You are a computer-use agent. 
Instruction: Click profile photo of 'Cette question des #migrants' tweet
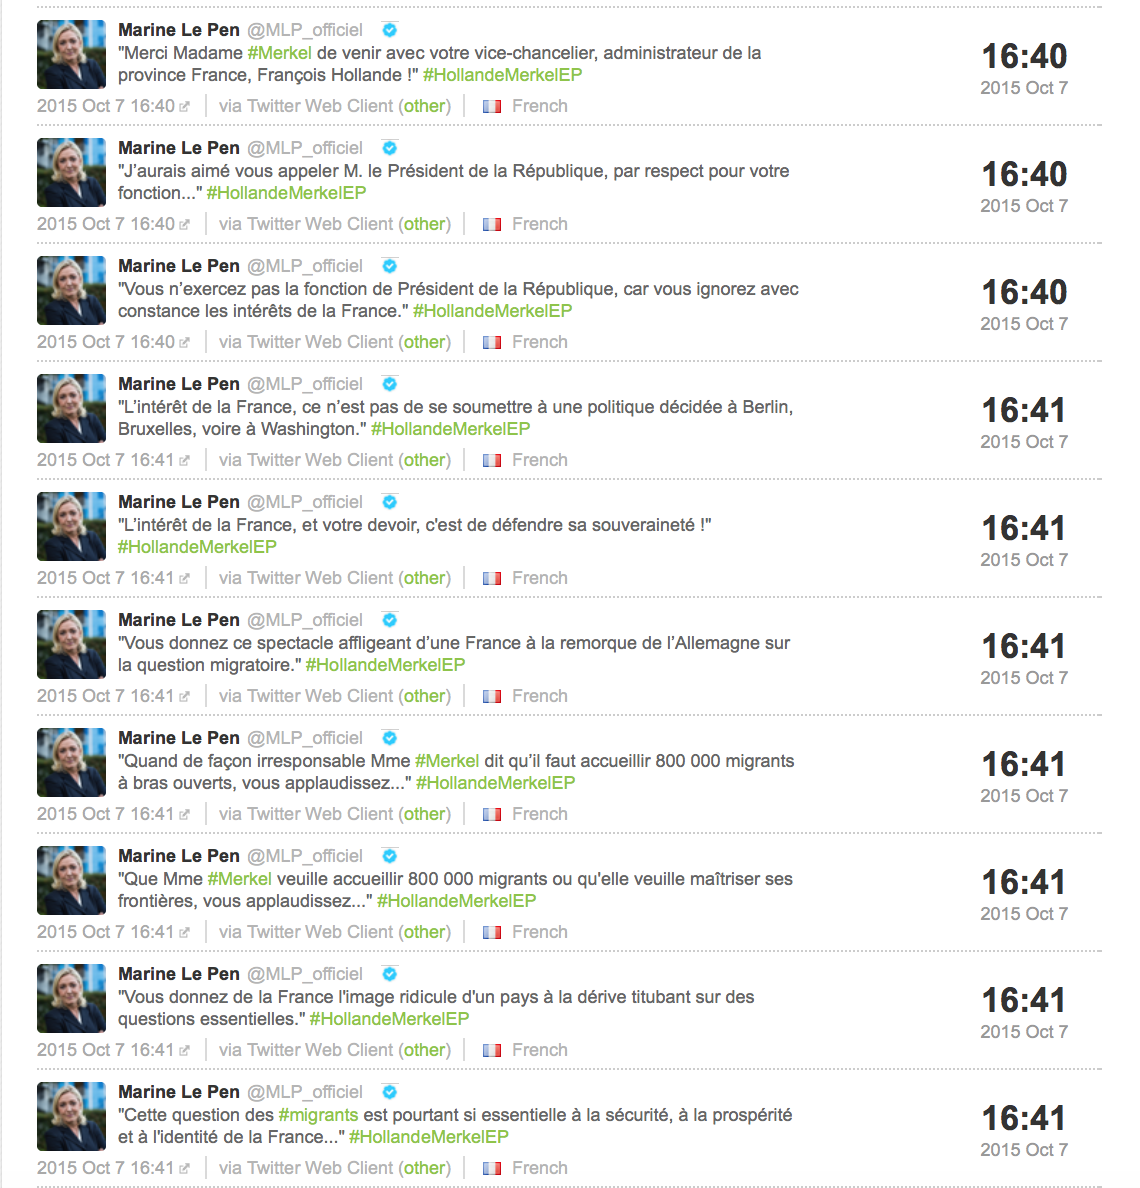tap(71, 1117)
